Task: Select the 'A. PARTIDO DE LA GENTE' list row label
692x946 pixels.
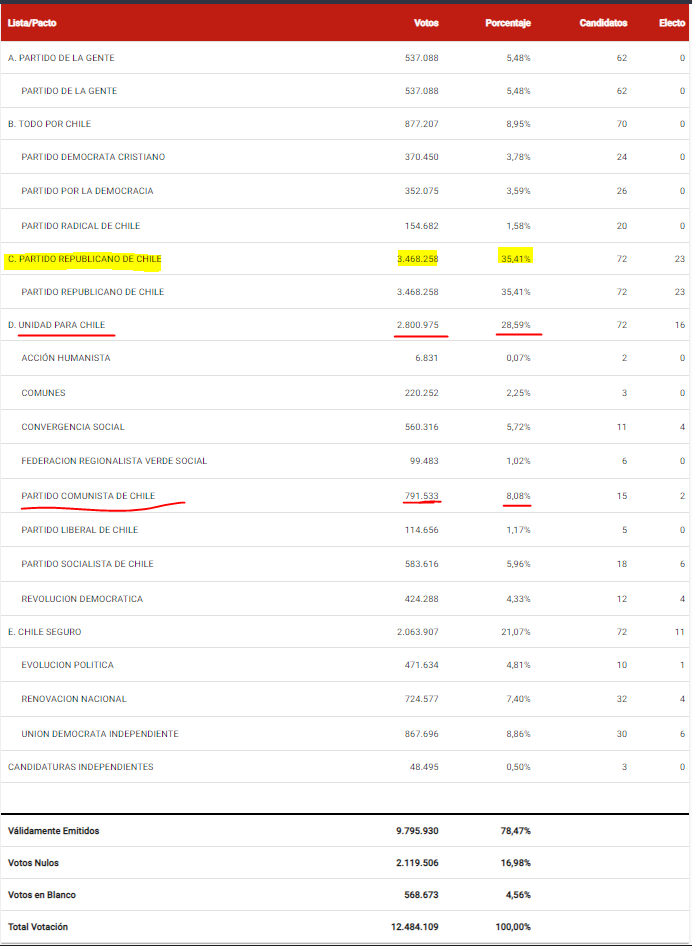Action: (x=61, y=58)
